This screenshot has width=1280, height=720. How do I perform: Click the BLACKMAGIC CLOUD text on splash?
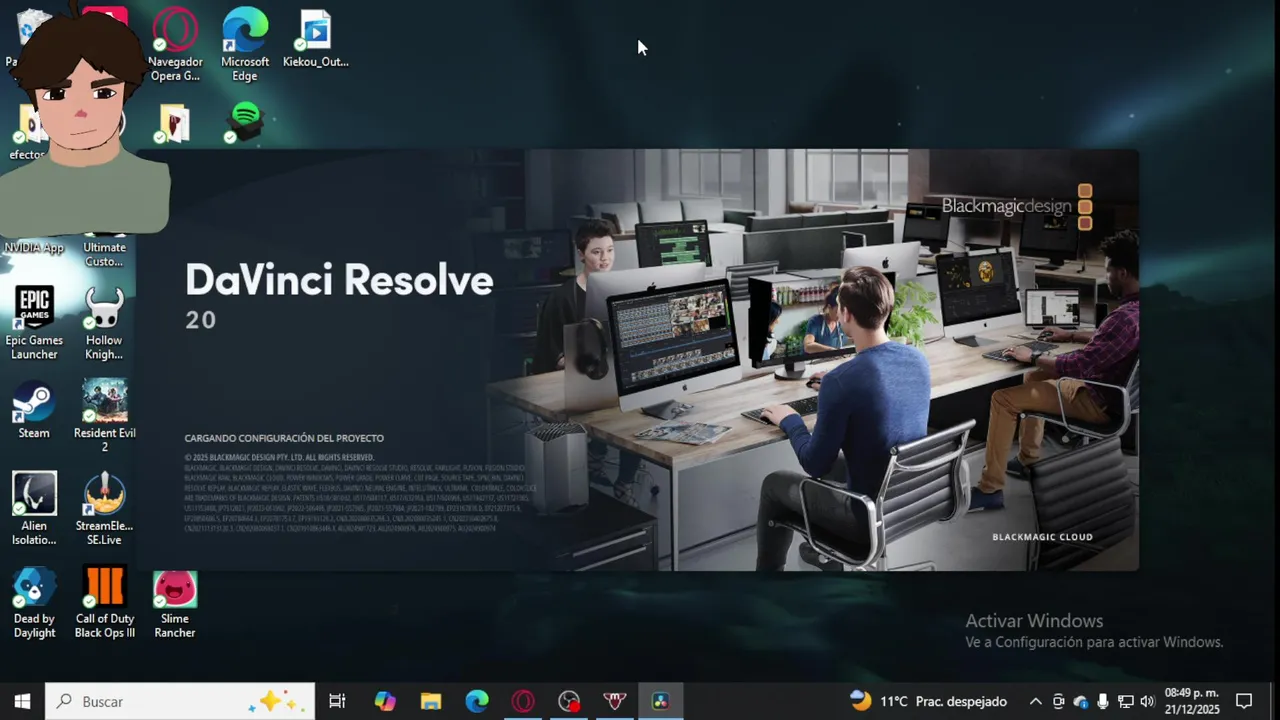click(1042, 537)
